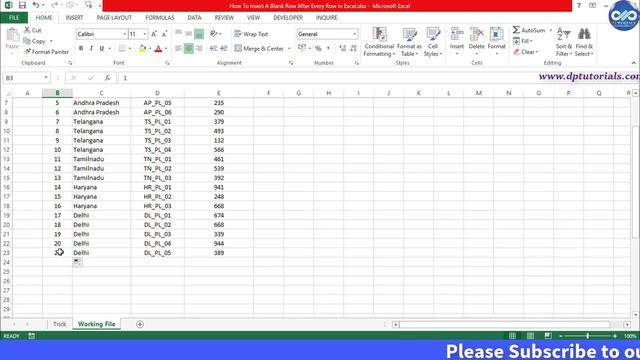Screen dimensions: 640x360
Task: Click the Cut scissors icon
Action: tap(27, 30)
